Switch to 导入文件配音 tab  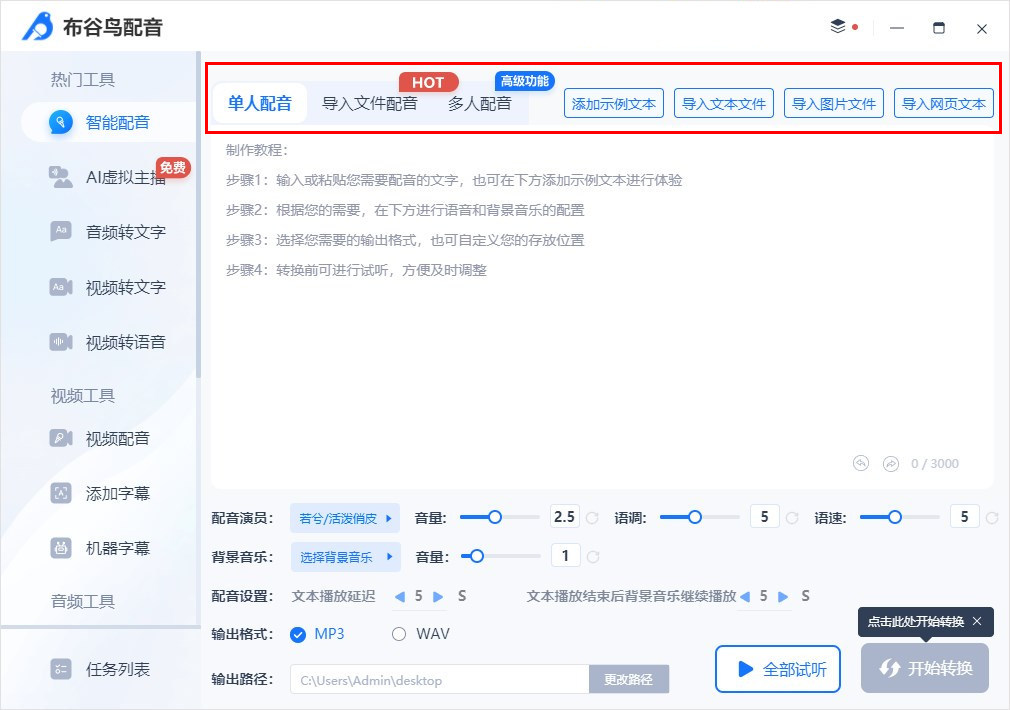370,103
